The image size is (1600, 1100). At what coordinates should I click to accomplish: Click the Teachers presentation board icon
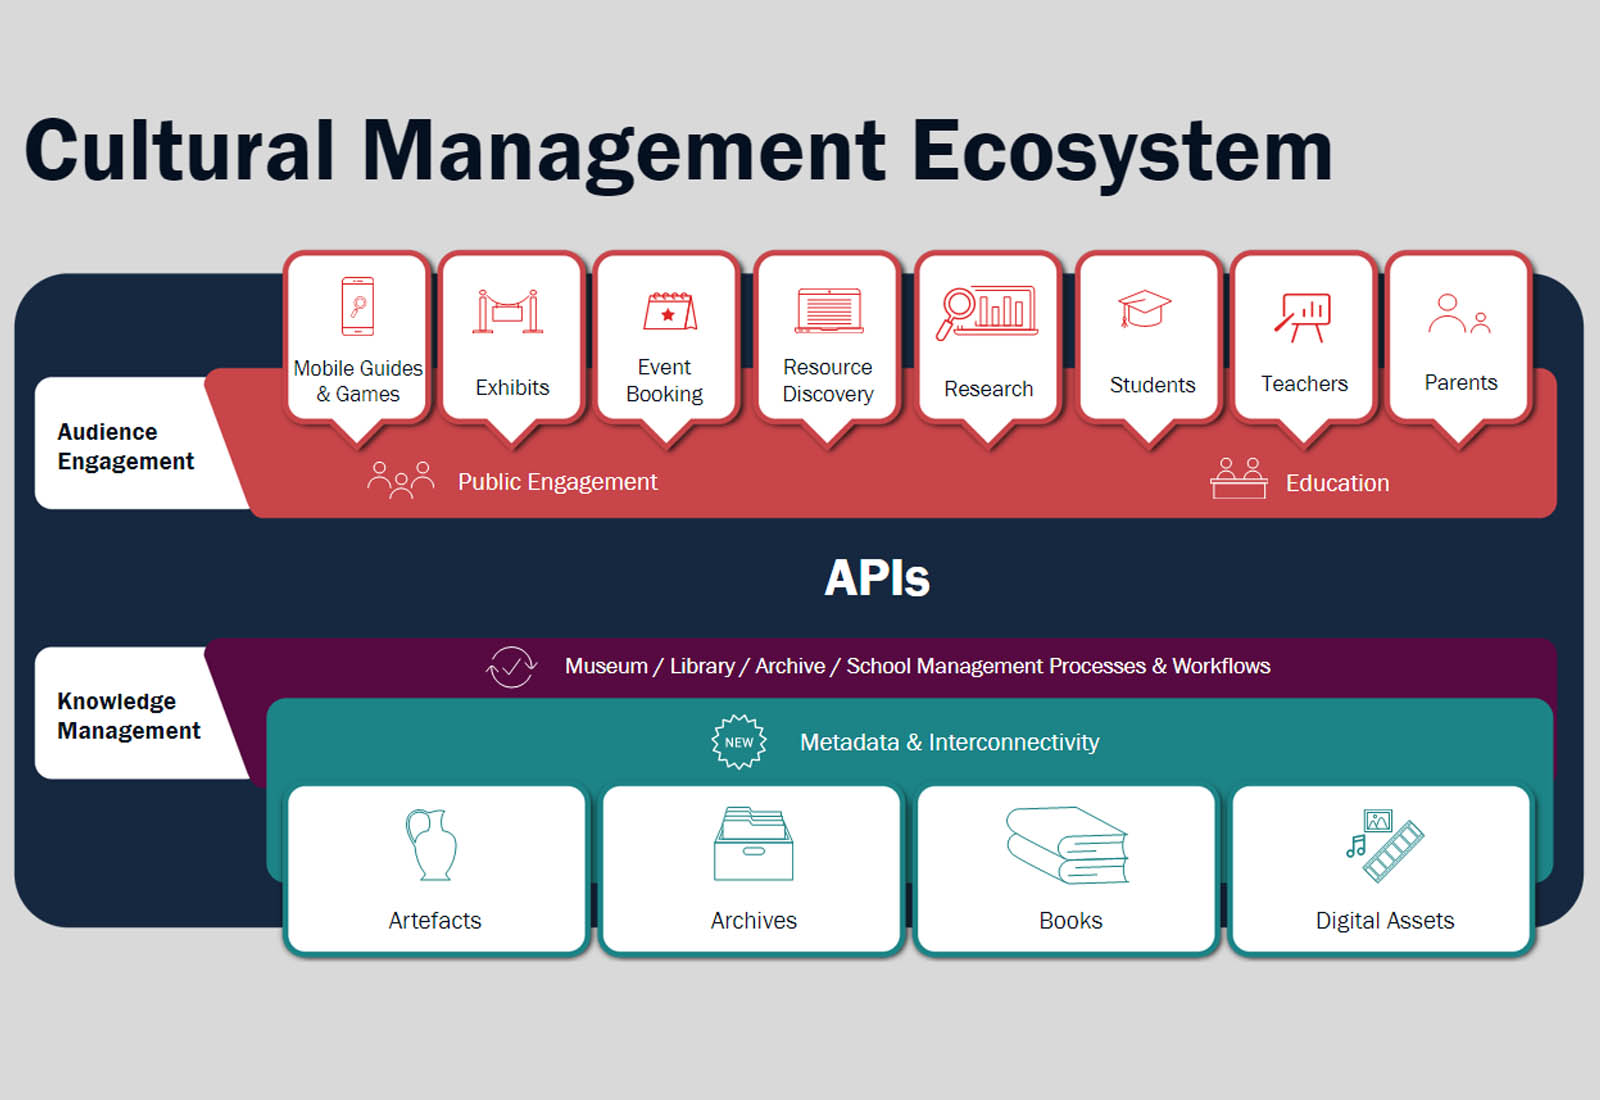pyautogui.click(x=1303, y=315)
